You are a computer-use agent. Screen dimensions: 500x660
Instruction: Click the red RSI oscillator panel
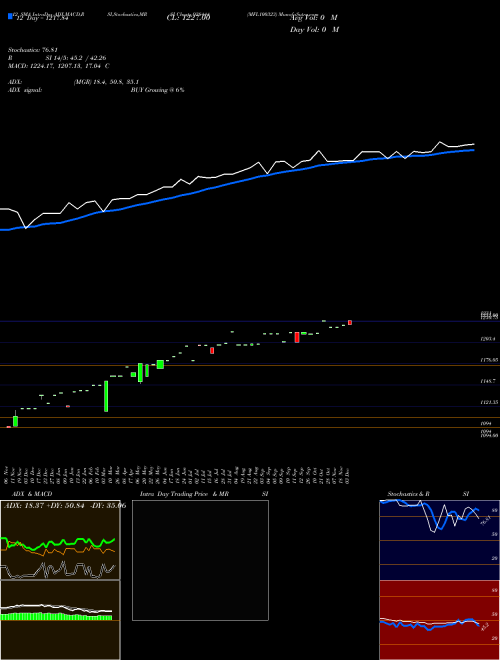[x=439, y=620]
